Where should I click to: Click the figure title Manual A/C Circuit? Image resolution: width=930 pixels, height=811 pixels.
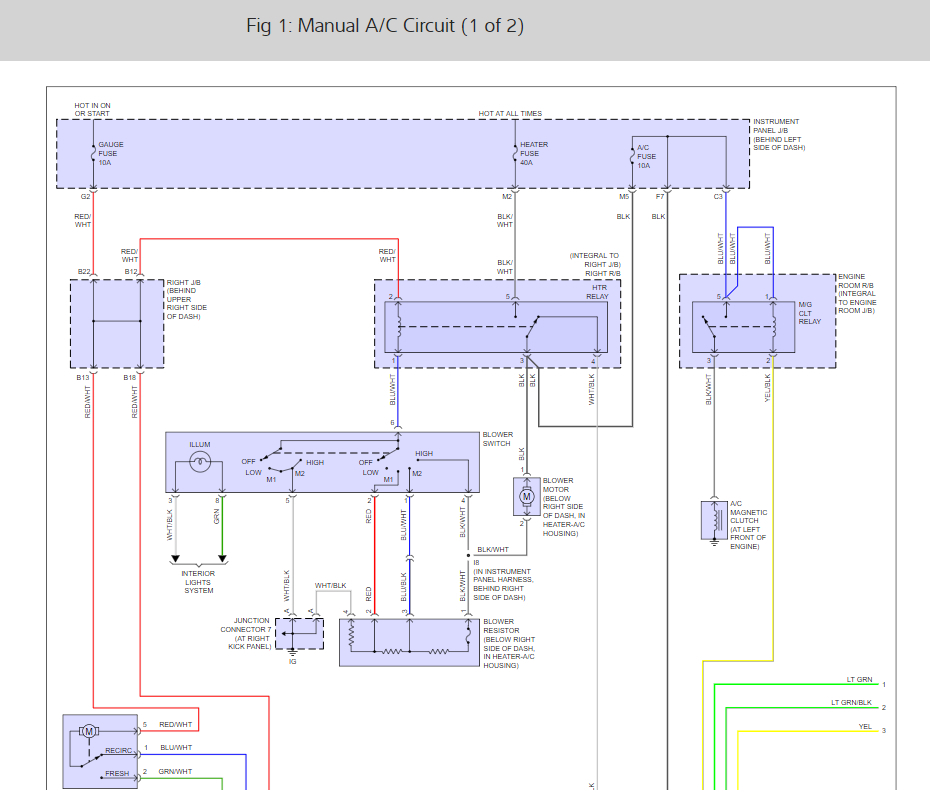tap(385, 26)
